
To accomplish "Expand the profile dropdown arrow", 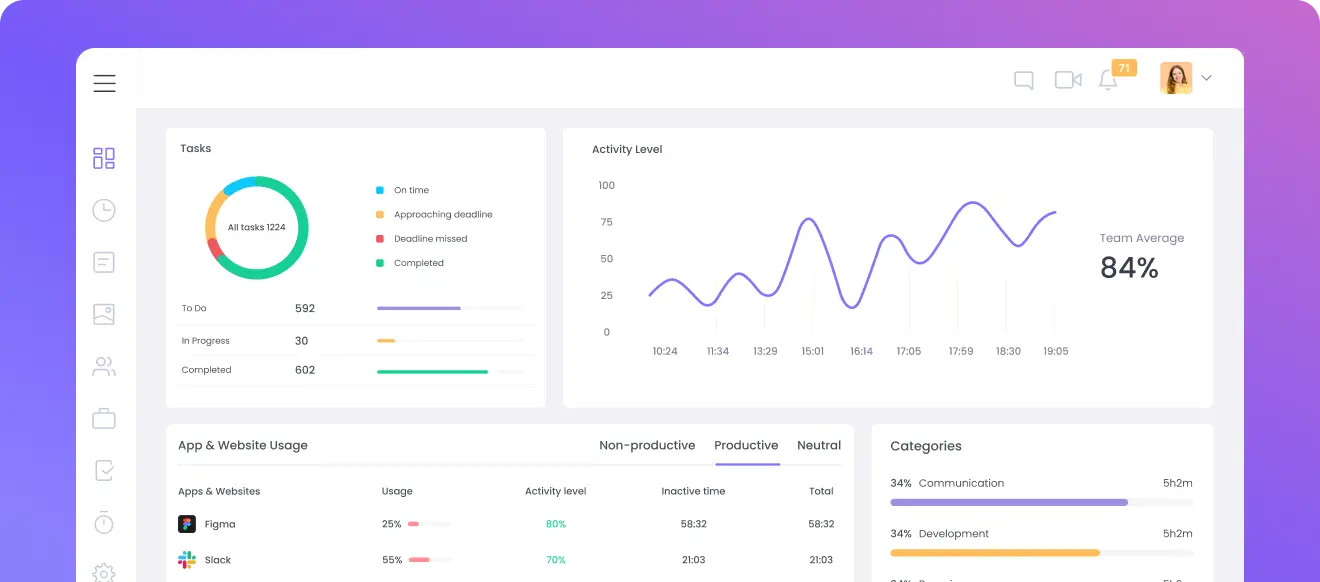I will [1206, 77].
